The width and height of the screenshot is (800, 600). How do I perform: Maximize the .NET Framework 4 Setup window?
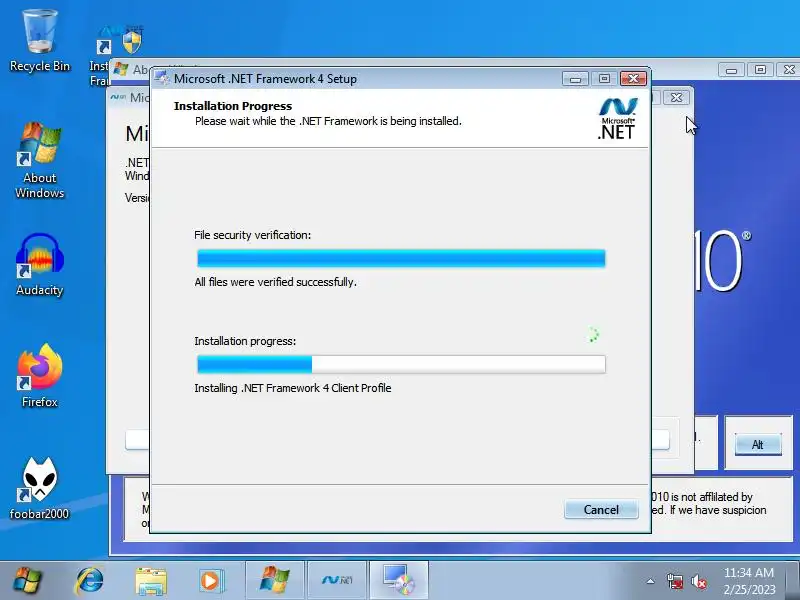tap(604, 79)
